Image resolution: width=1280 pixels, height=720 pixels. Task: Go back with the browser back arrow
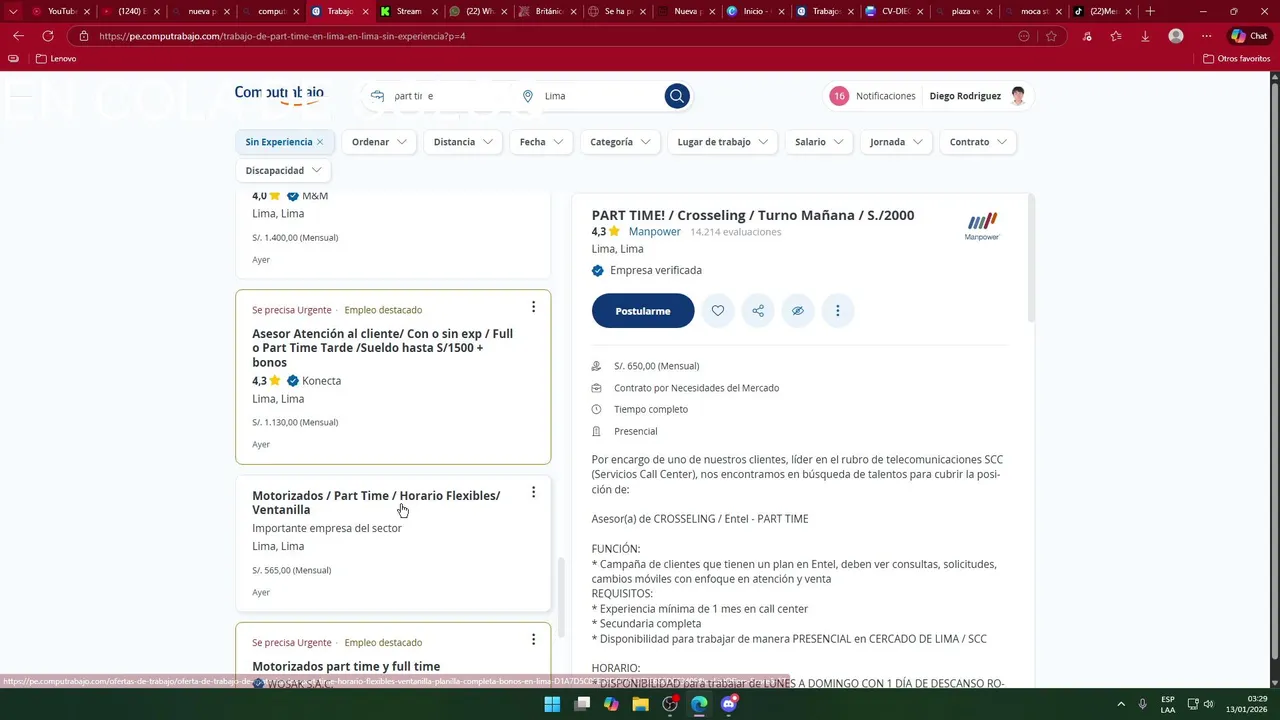18,36
